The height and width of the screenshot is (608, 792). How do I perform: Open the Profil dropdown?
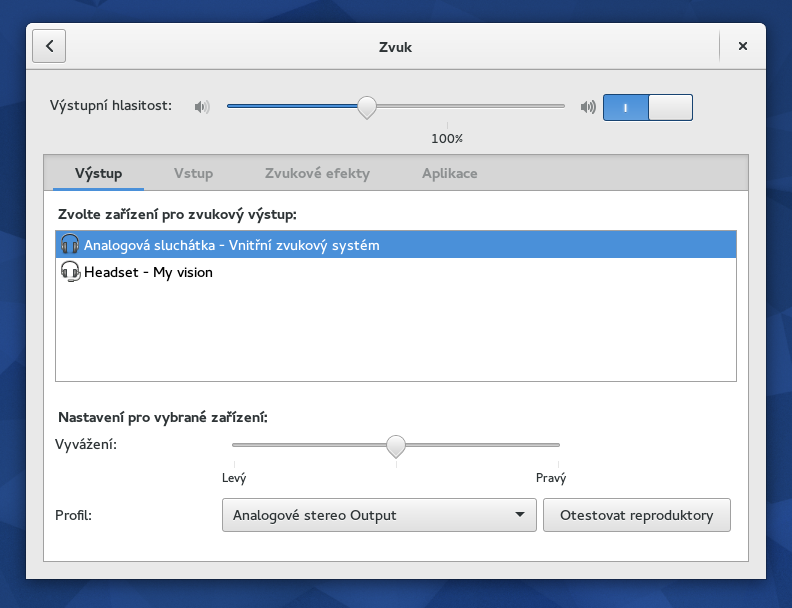(379, 515)
